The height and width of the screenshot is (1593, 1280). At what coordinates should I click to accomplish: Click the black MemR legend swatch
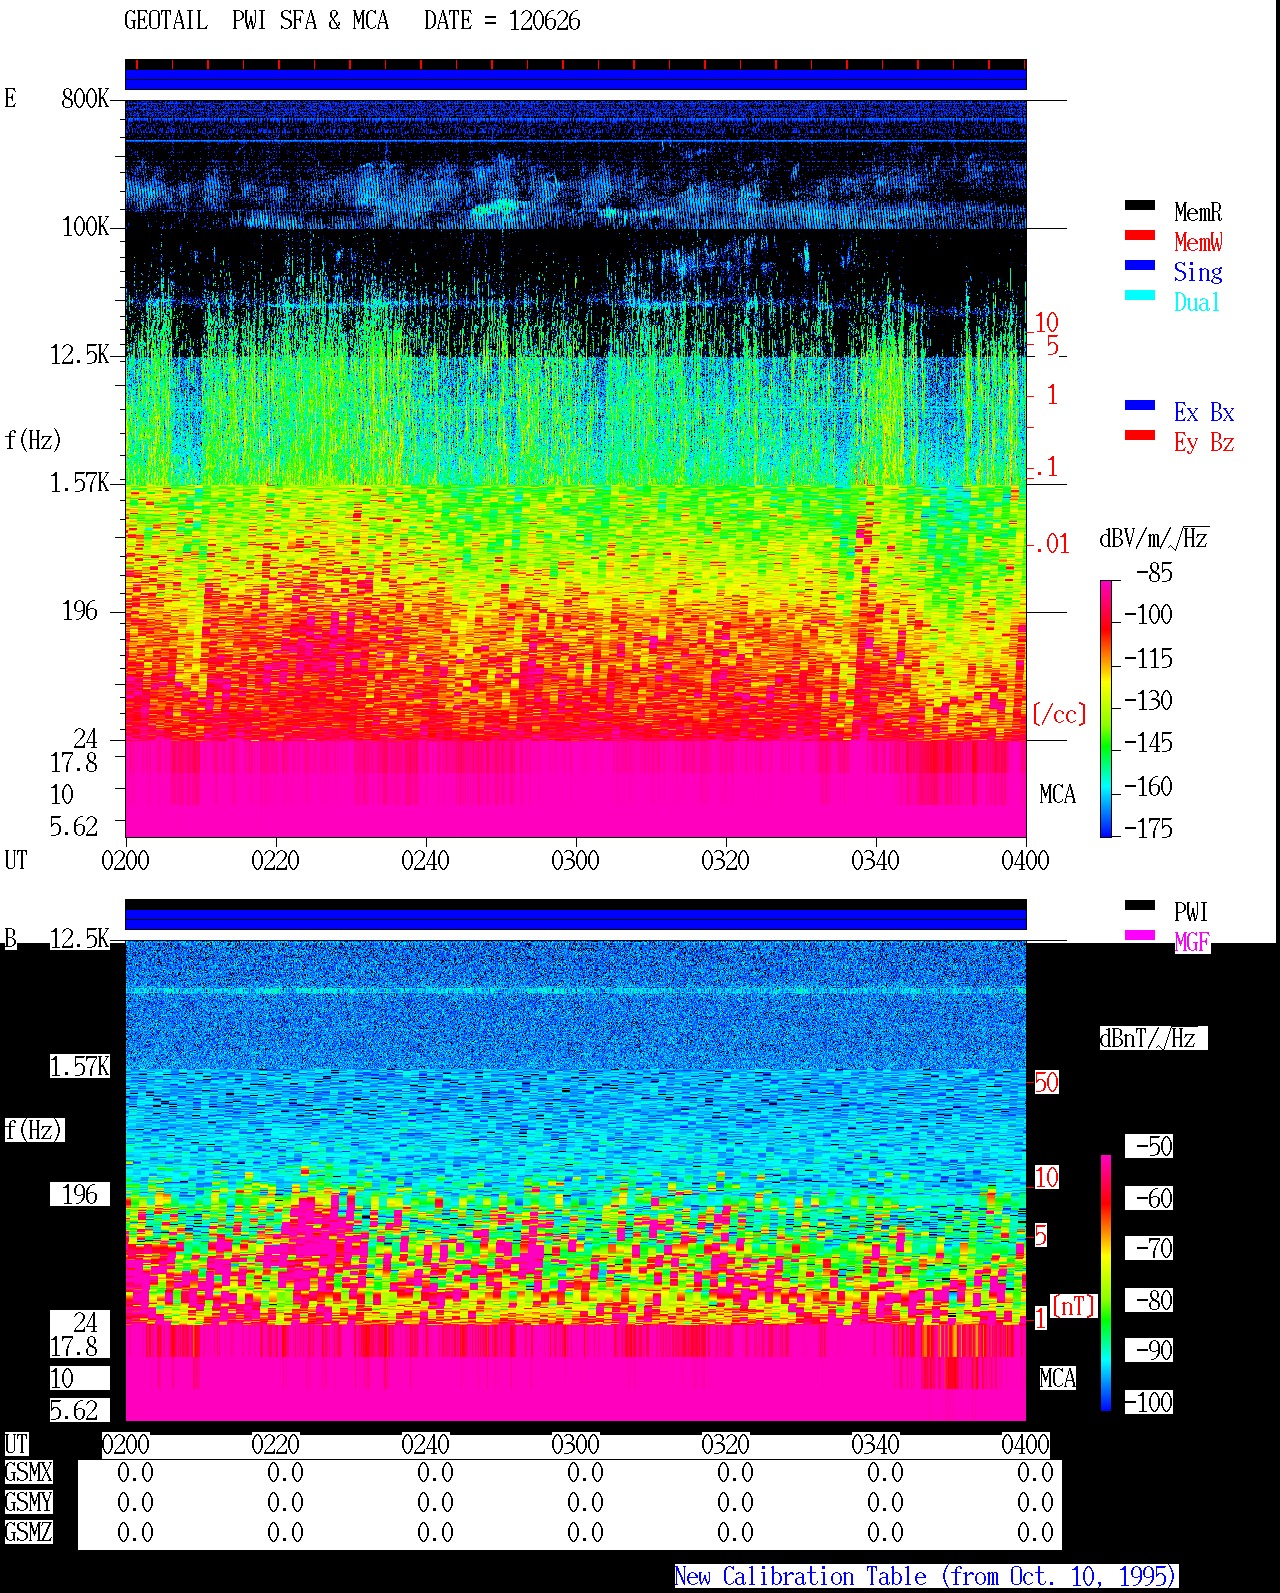[x=1139, y=206]
